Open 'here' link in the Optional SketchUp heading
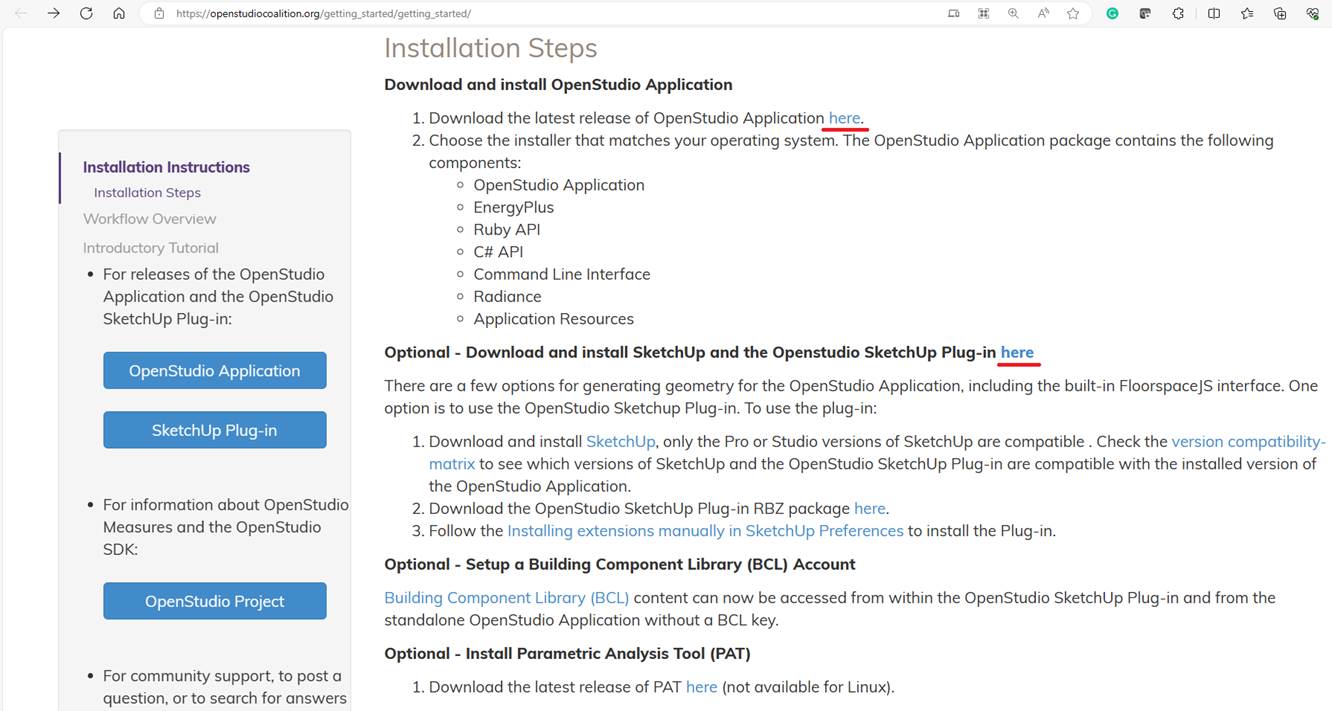Image resolution: width=1332 pixels, height=711 pixels. coord(1017,352)
